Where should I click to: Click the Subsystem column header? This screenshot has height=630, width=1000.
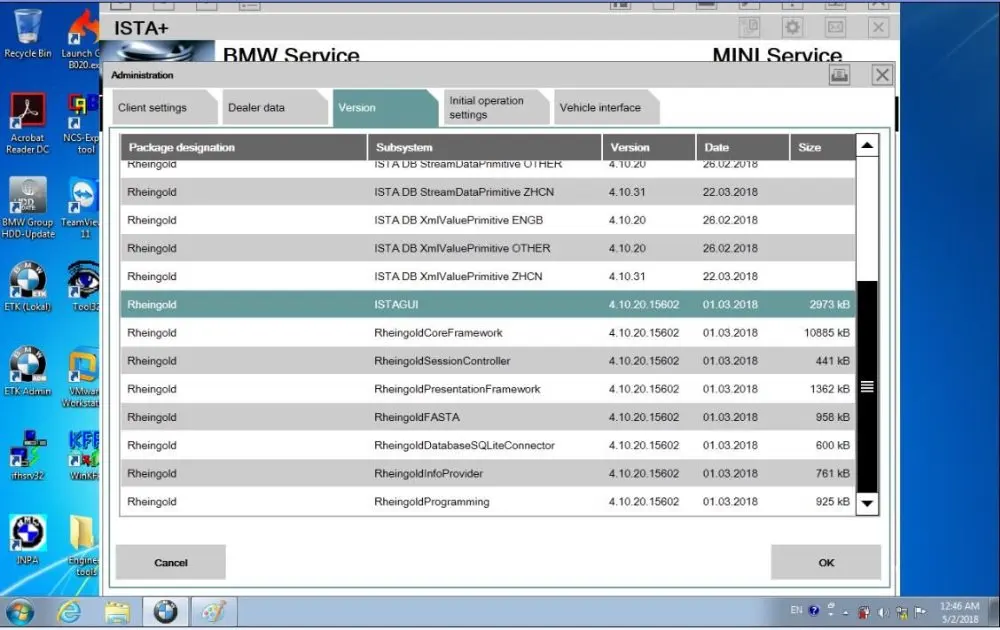(485, 147)
